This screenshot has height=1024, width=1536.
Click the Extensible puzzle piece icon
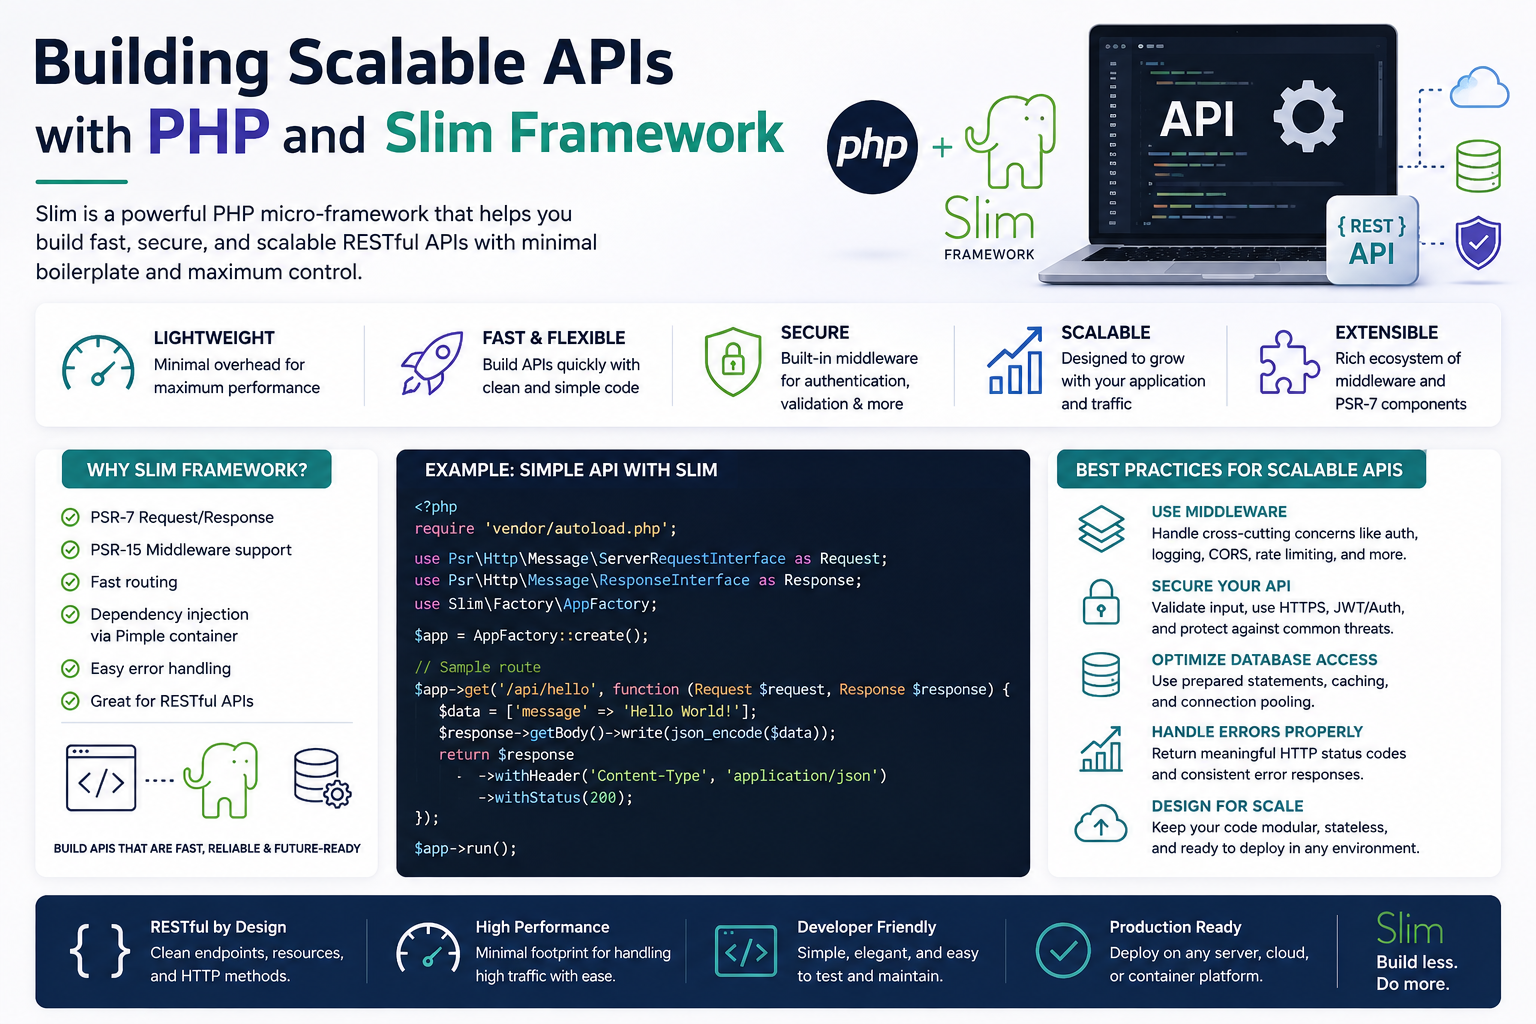[1289, 362]
